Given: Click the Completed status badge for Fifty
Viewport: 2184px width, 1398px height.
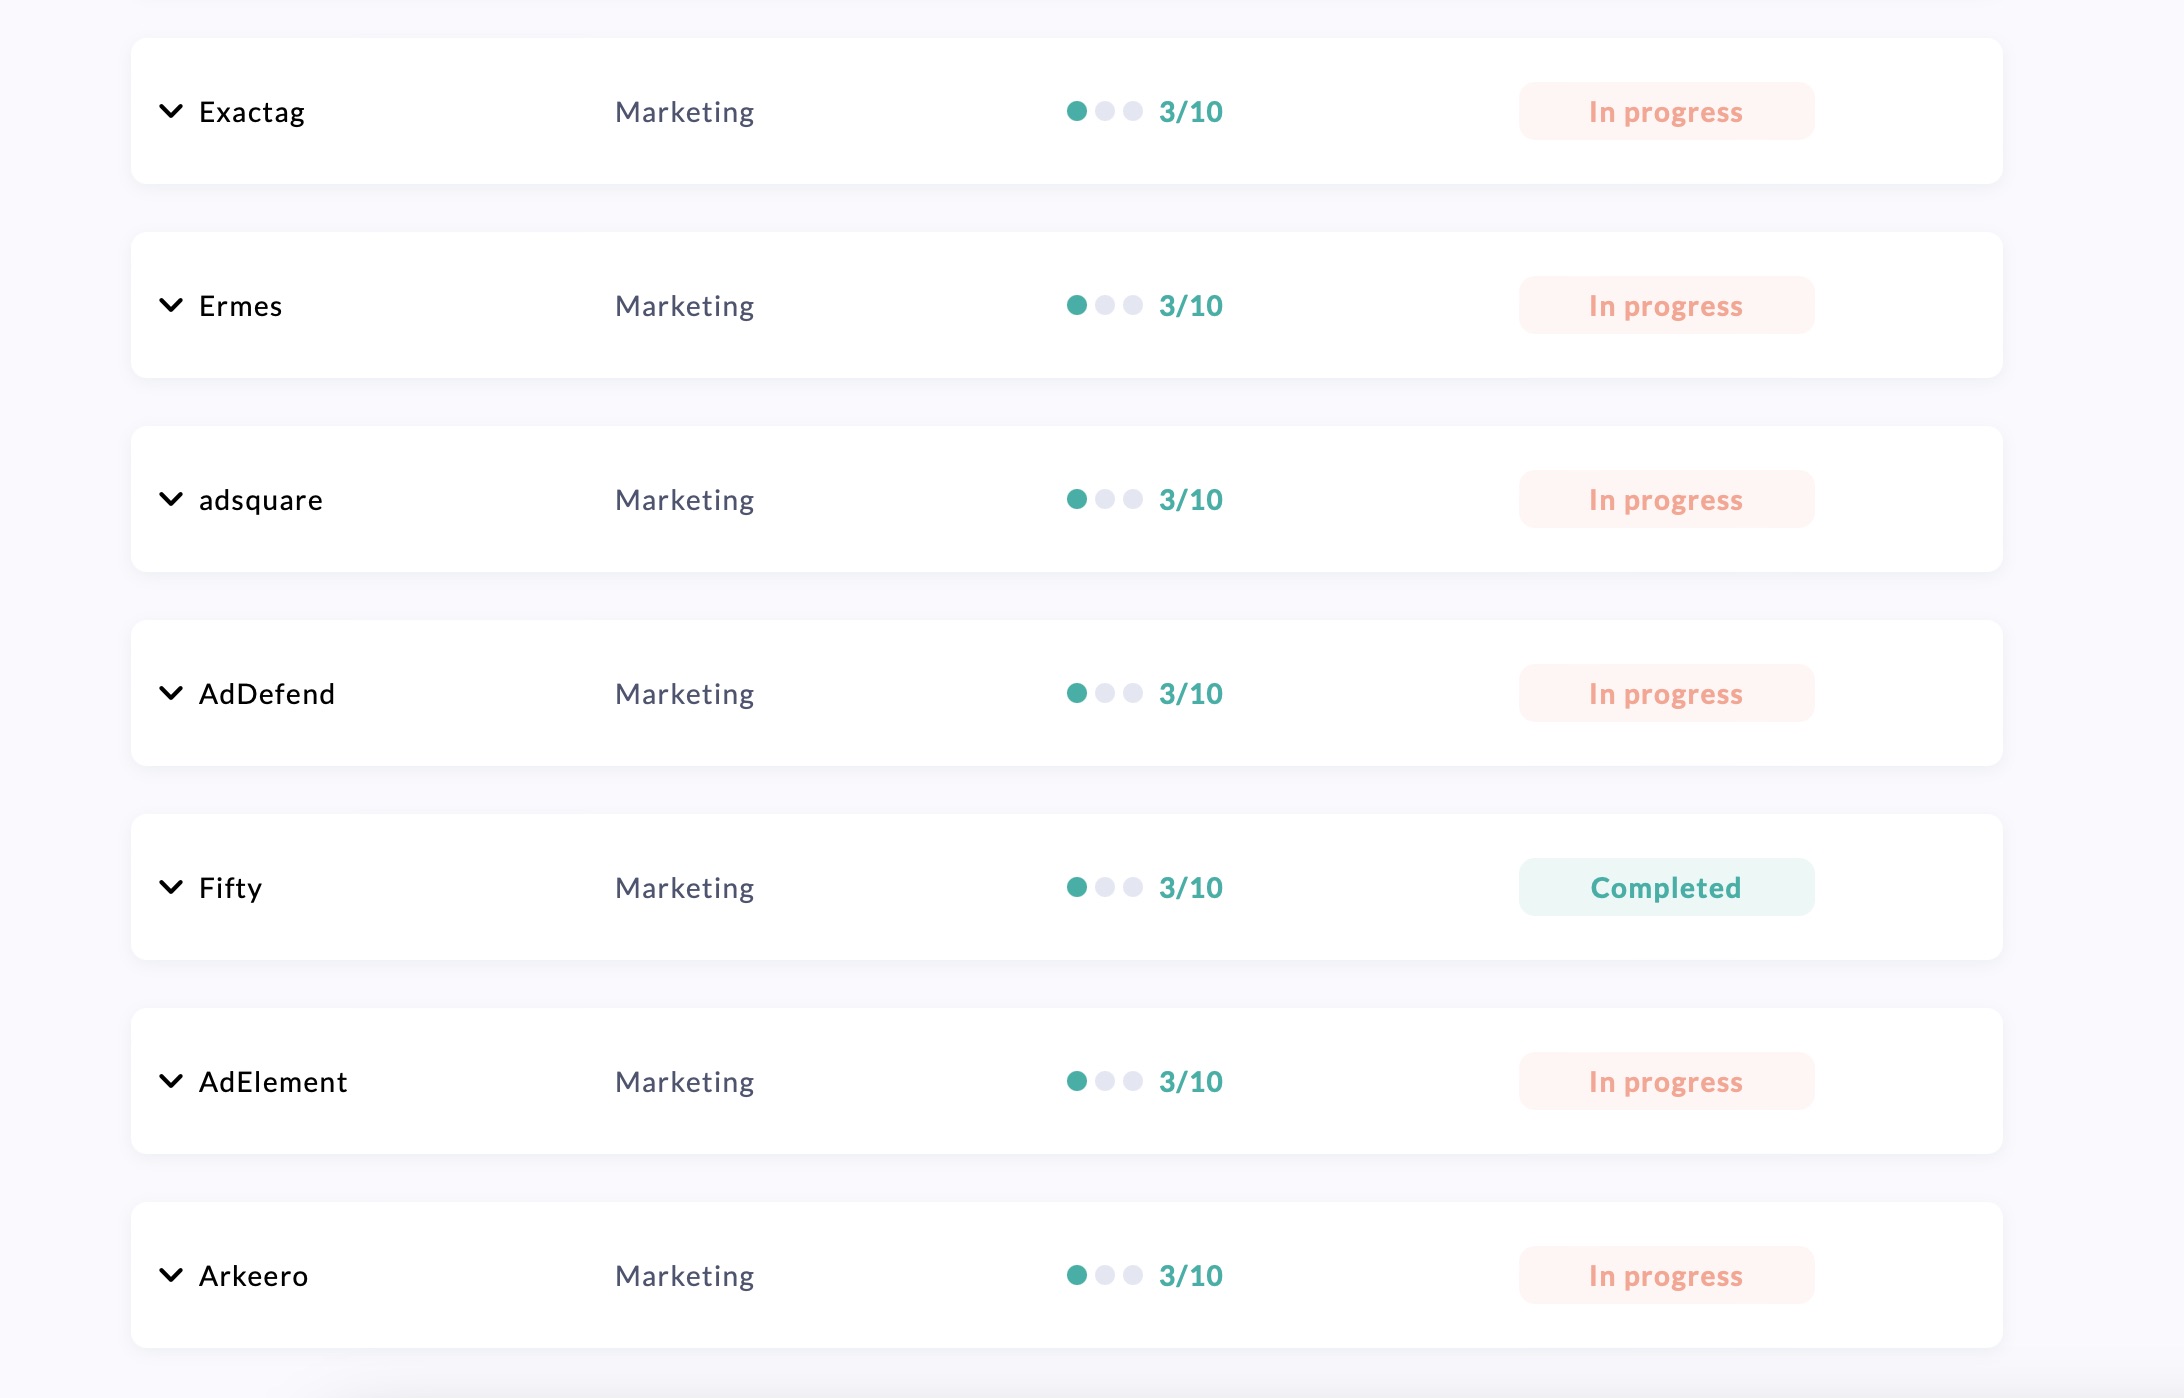Looking at the screenshot, I should point(1665,887).
